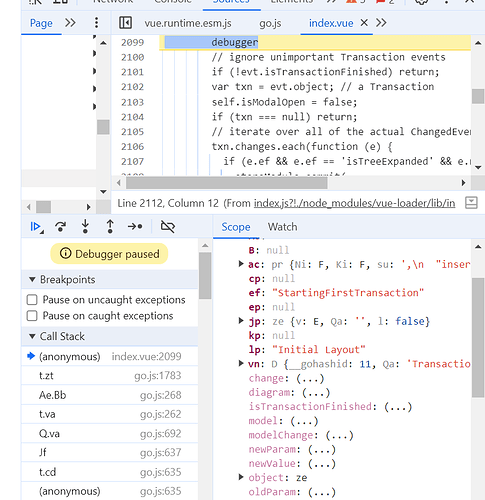
Task: Close the index.vue tab
Action: coord(364,23)
